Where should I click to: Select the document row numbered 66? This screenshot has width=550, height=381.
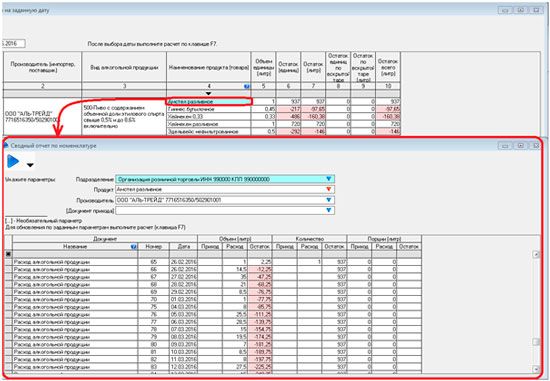[x=214, y=269]
